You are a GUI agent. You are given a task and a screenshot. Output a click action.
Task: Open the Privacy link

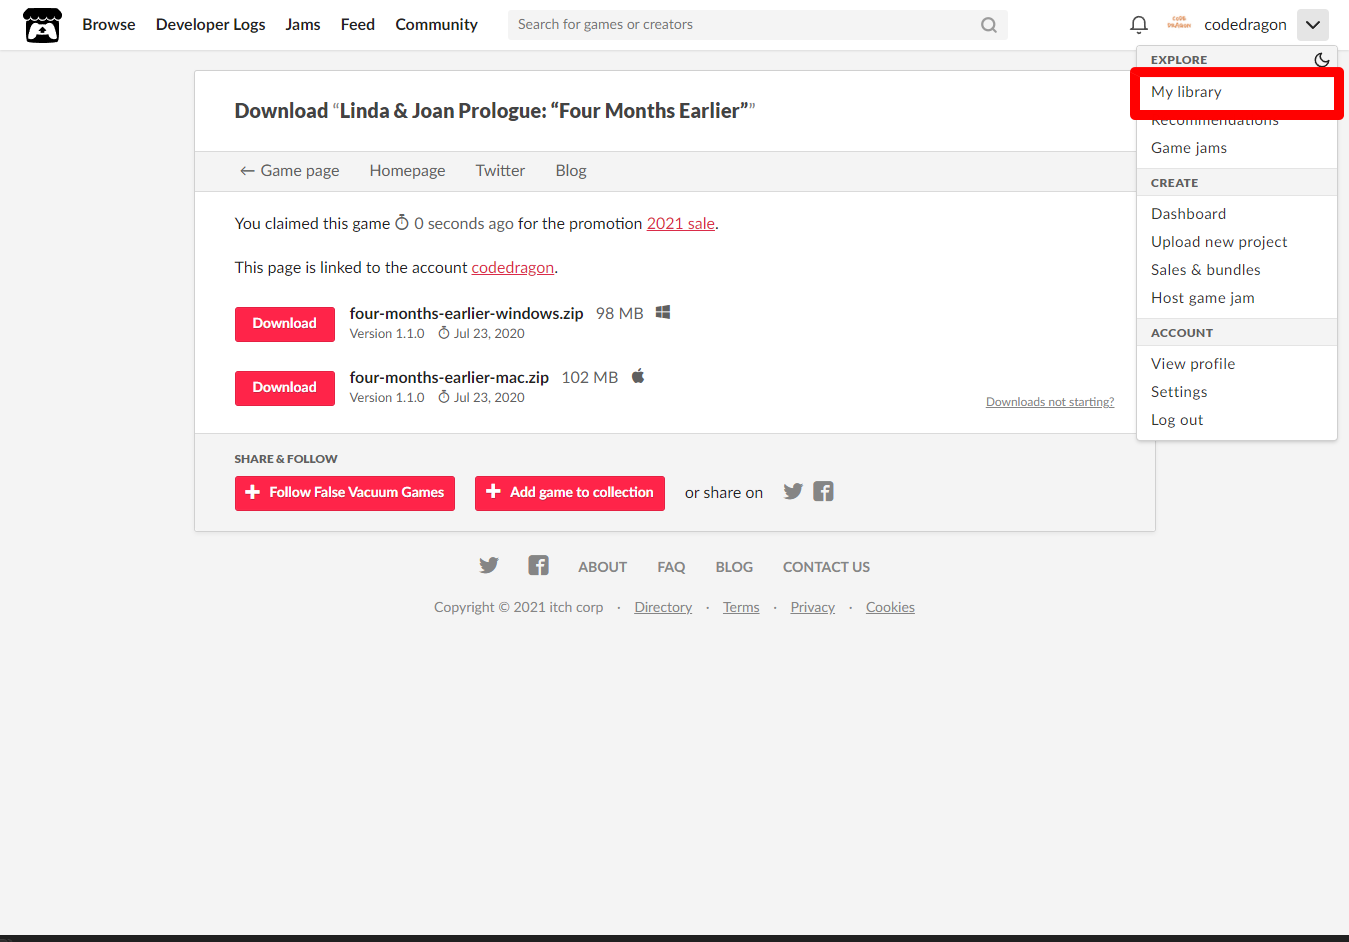[x=812, y=608]
